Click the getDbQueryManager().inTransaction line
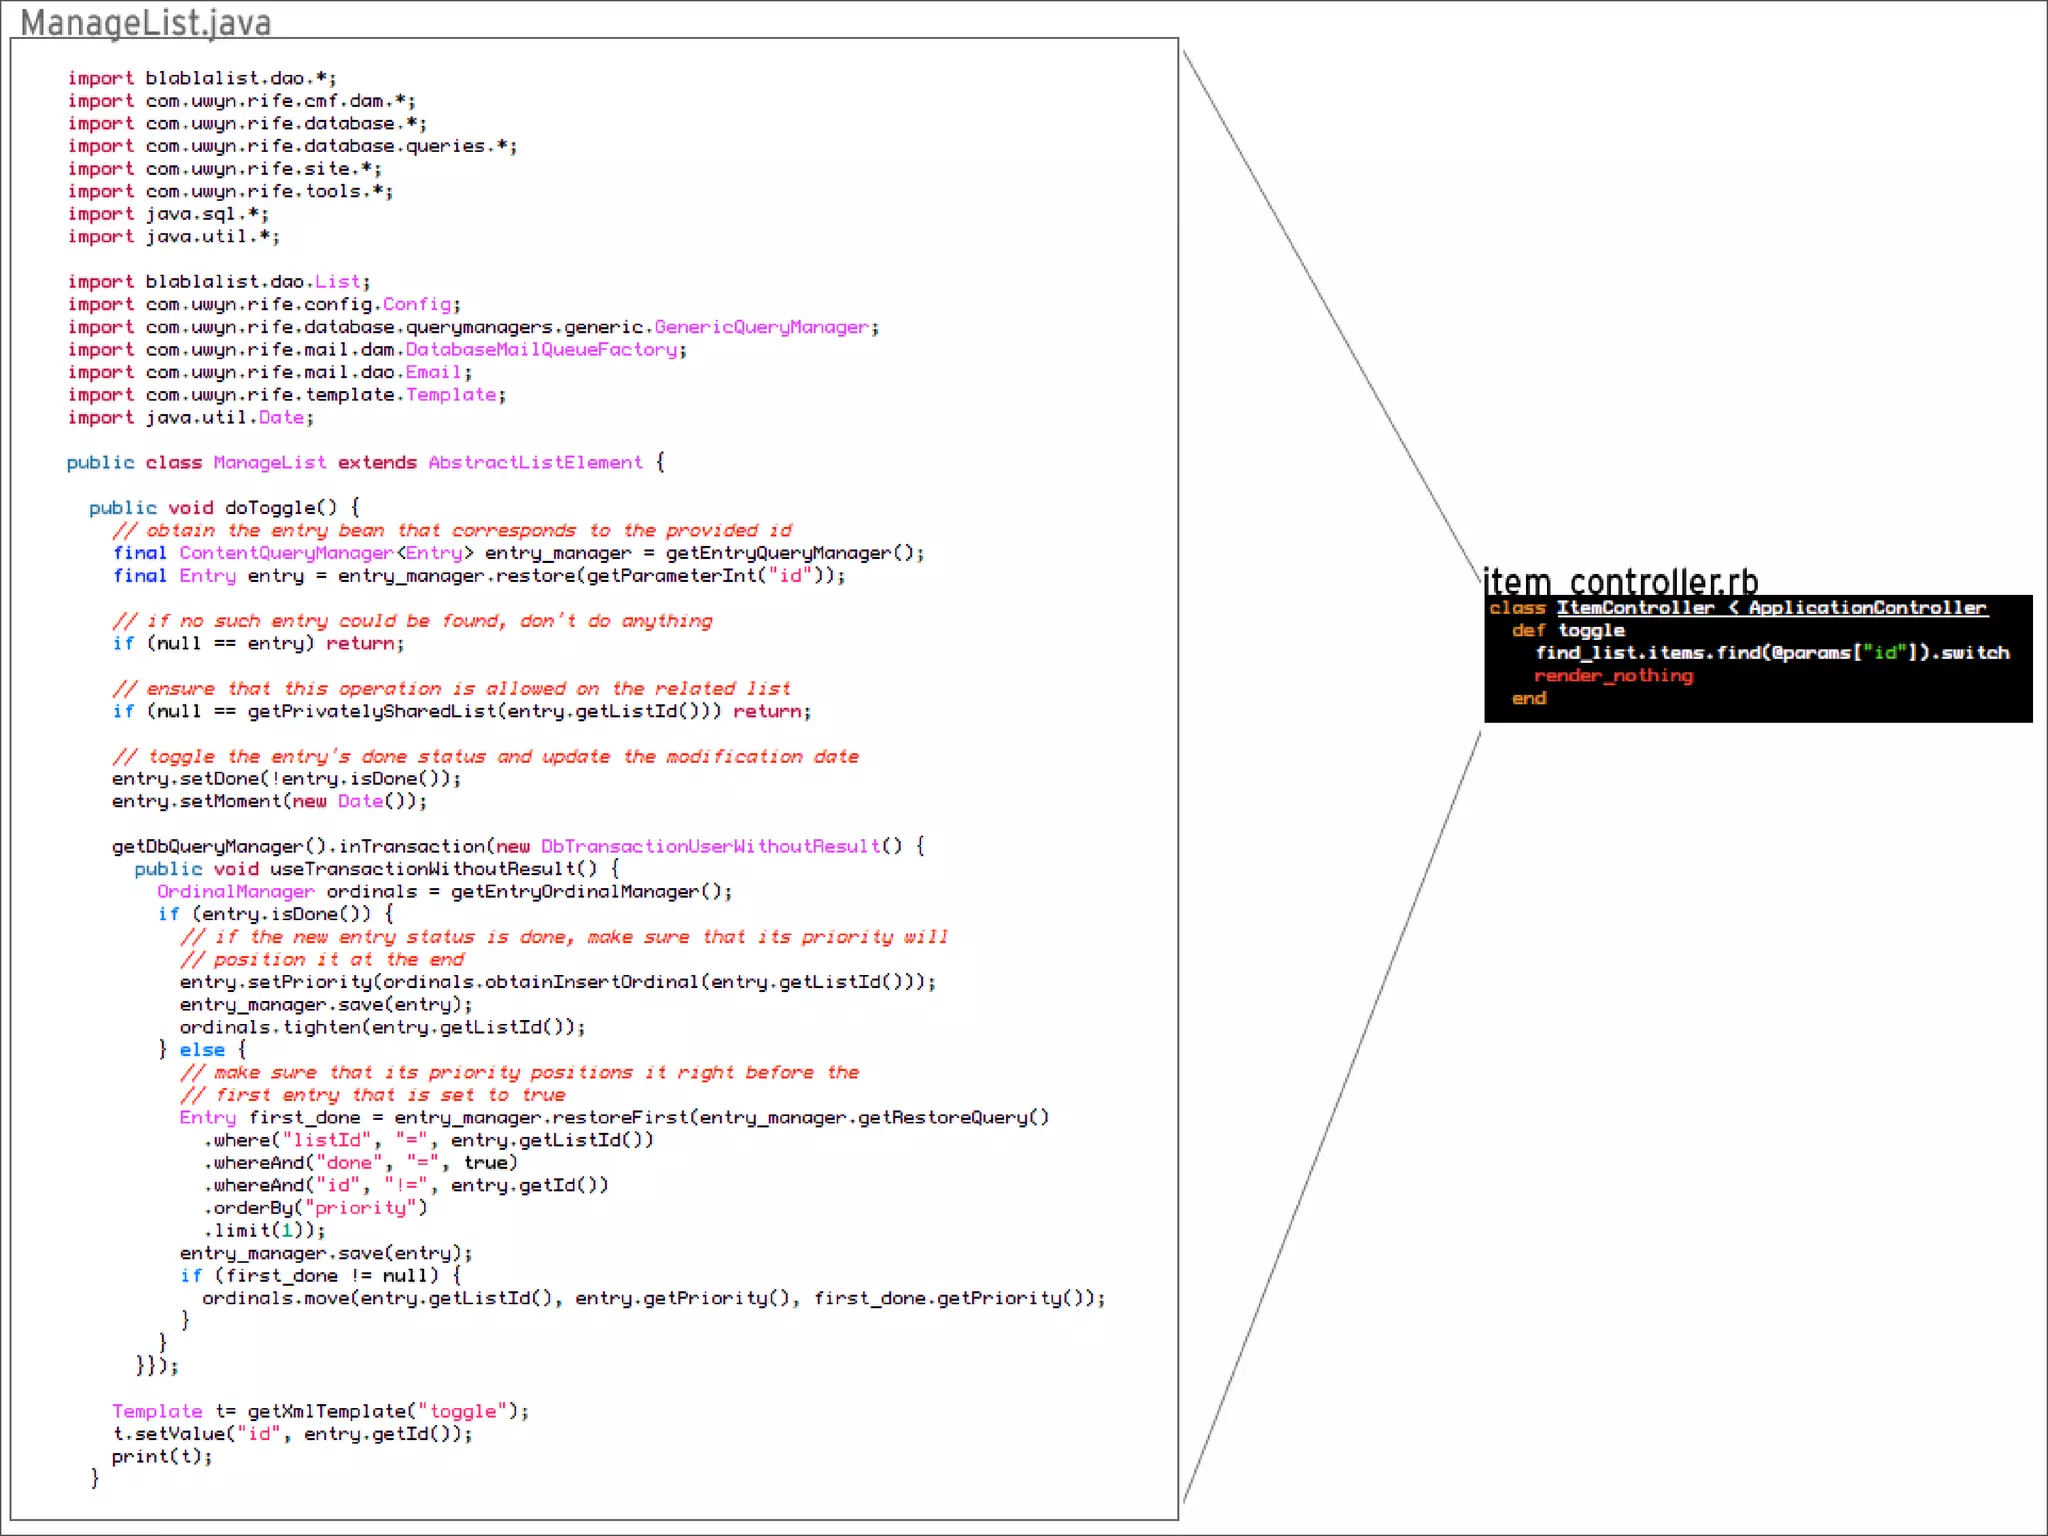 coord(518,847)
